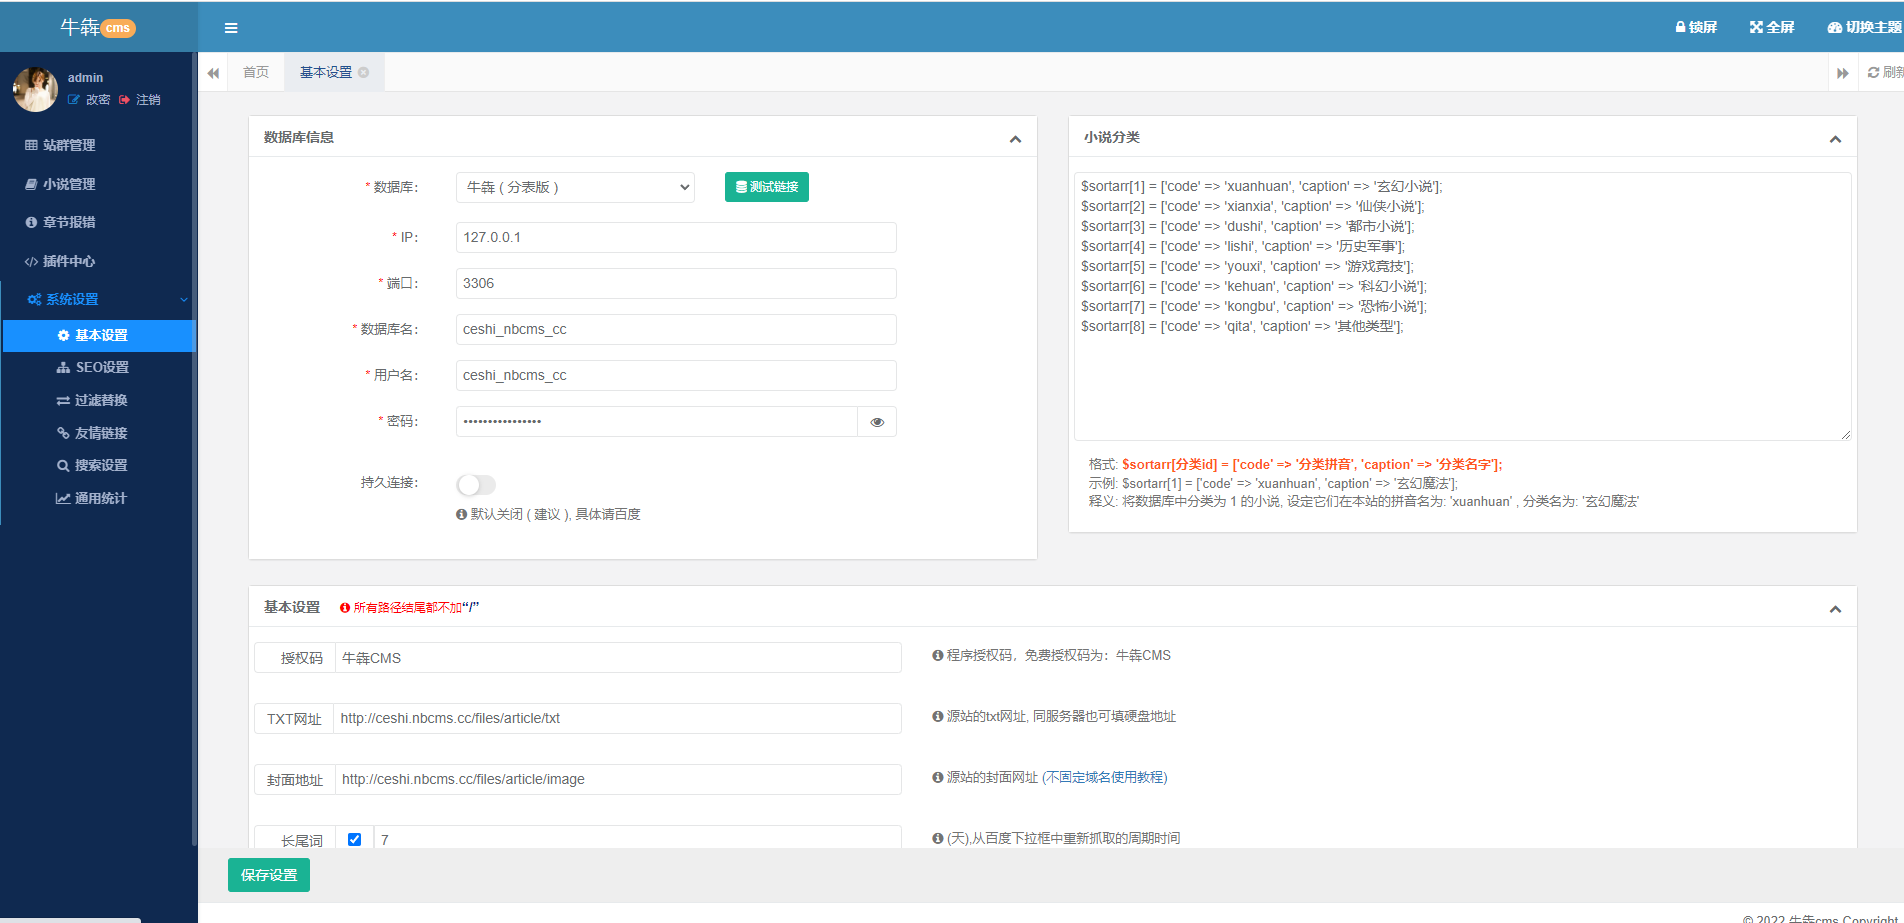Click the left double-arrow tab scroll icon

click(213, 73)
